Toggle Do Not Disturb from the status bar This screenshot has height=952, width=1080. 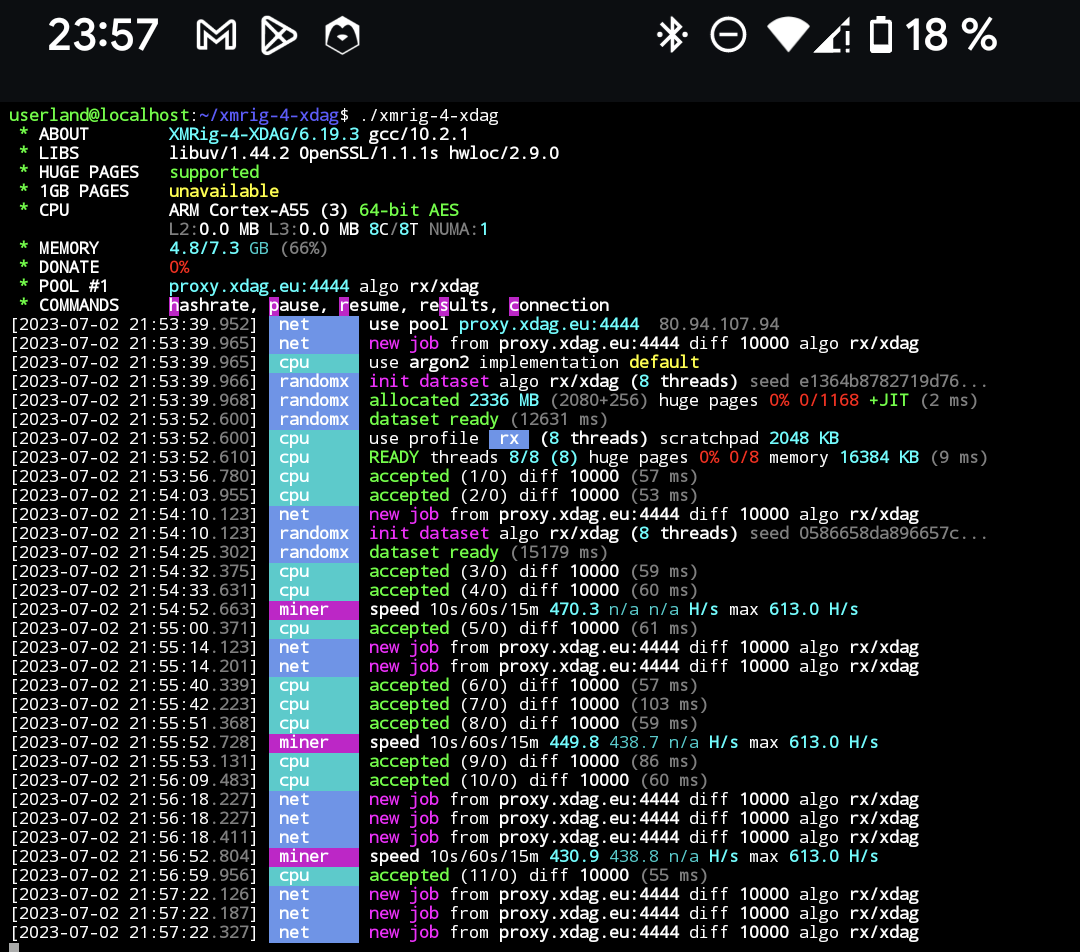(x=729, y=34)
